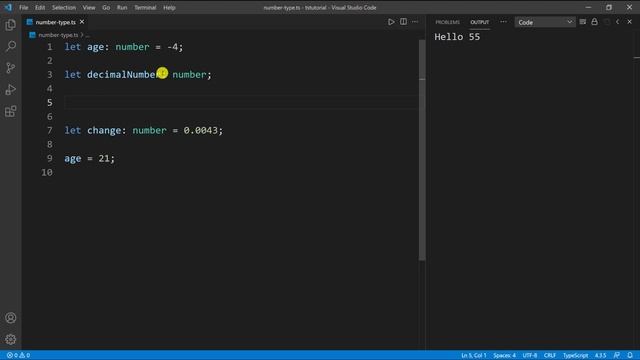The image size is (640, 360).
Task: Change file encoding UTF-8
Action: click(x=530, y=355)
